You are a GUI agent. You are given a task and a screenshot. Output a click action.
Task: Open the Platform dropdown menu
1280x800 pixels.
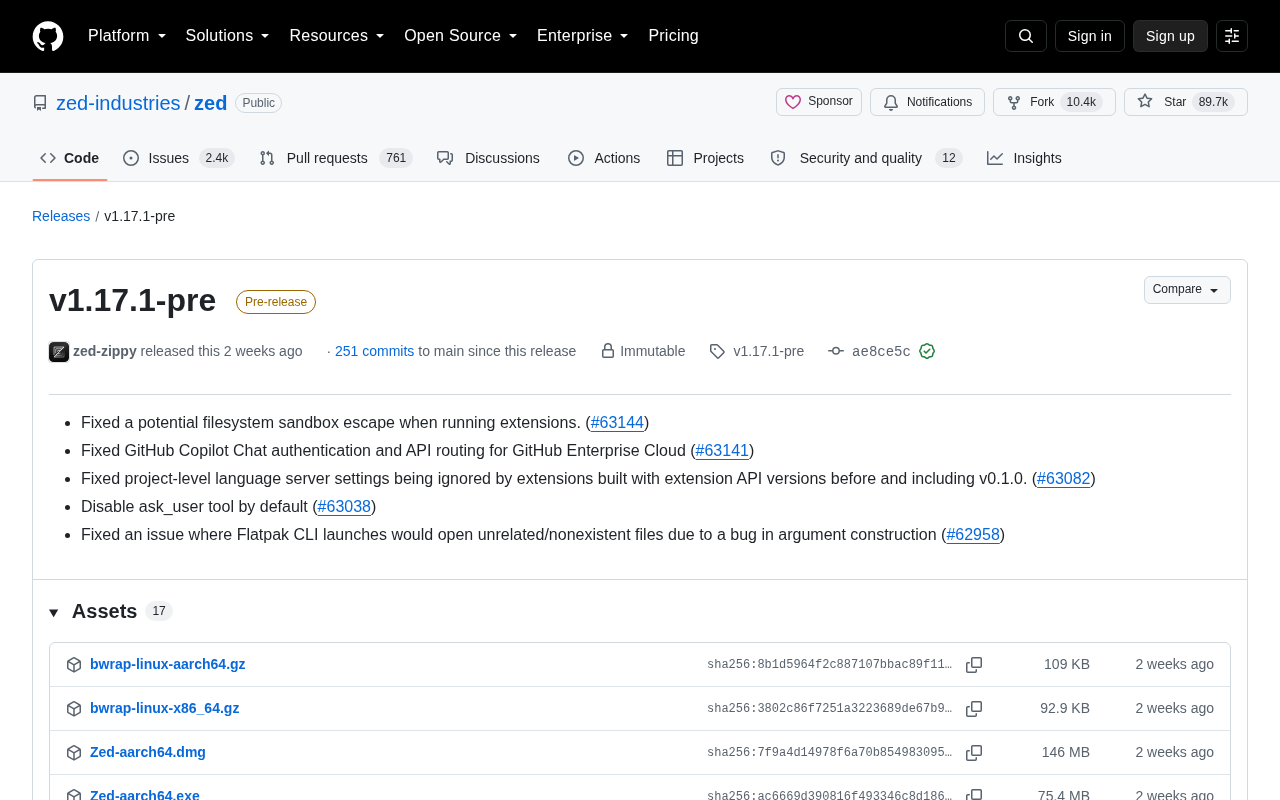click(x=127, y=36)
